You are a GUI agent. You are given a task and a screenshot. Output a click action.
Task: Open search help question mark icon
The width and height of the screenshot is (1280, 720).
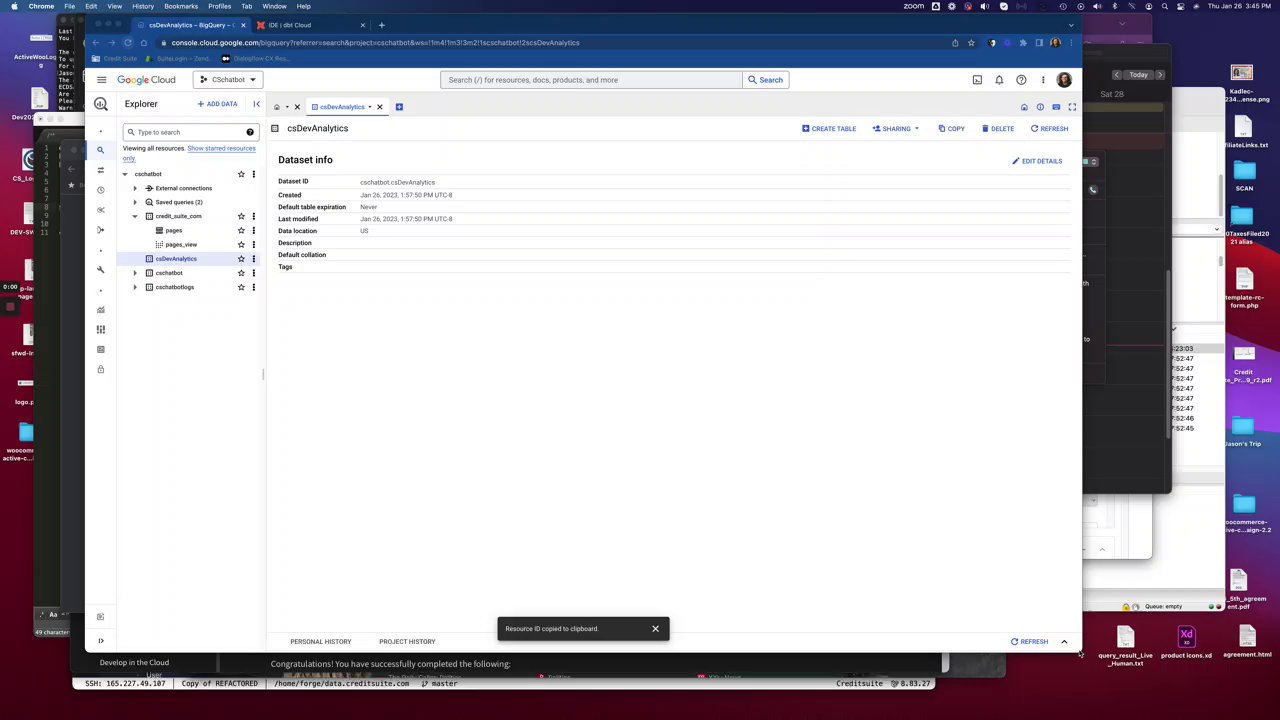pos(250,132)
